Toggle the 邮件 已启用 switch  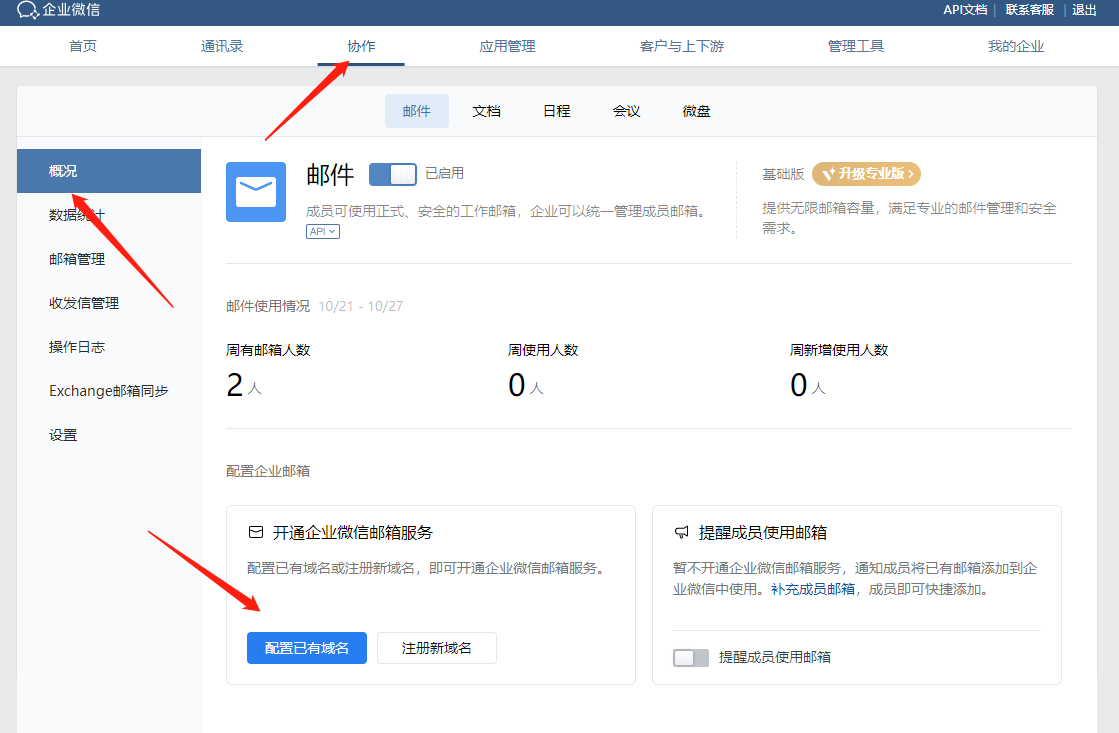pyautogui.click(x=393, y=174)
